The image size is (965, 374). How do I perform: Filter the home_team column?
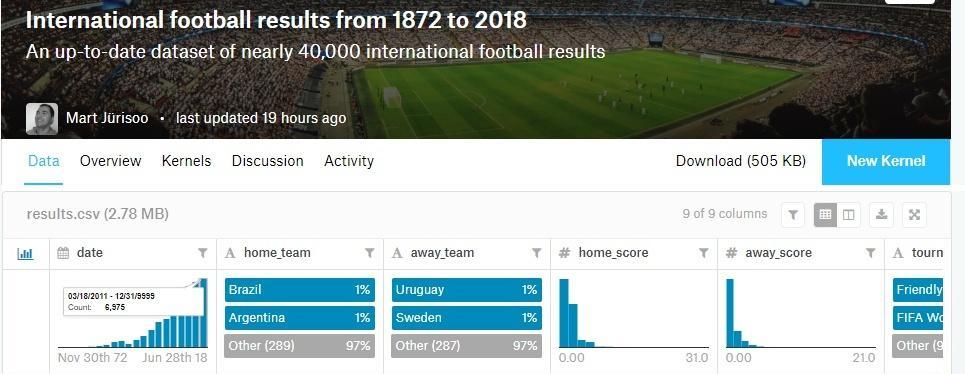pos(369,253)
